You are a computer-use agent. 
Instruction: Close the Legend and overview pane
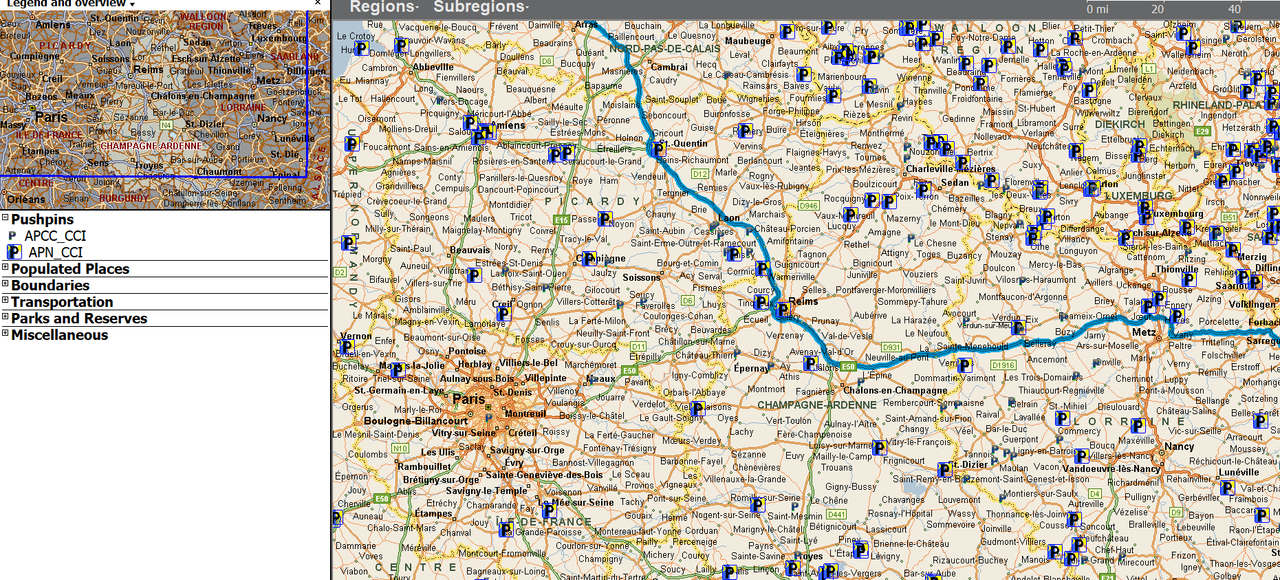click(x=318, y=4)
